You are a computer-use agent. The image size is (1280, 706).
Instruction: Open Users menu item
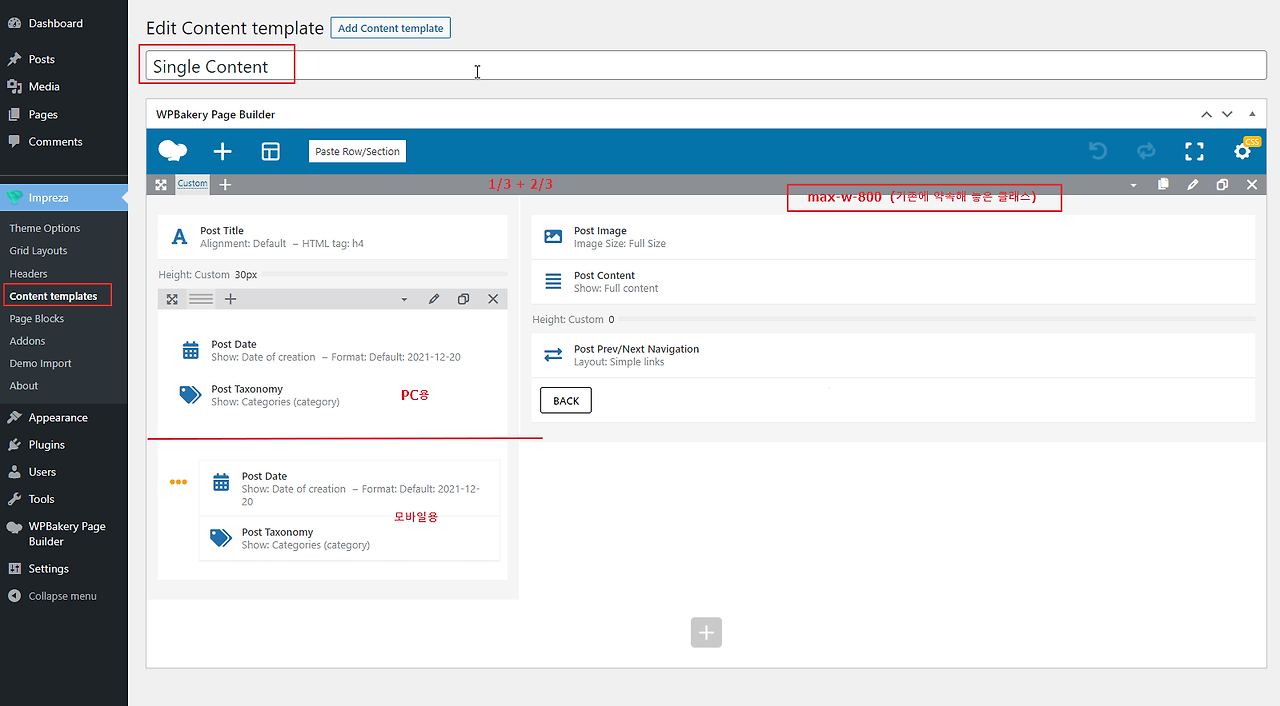click(x=64, y=471)
